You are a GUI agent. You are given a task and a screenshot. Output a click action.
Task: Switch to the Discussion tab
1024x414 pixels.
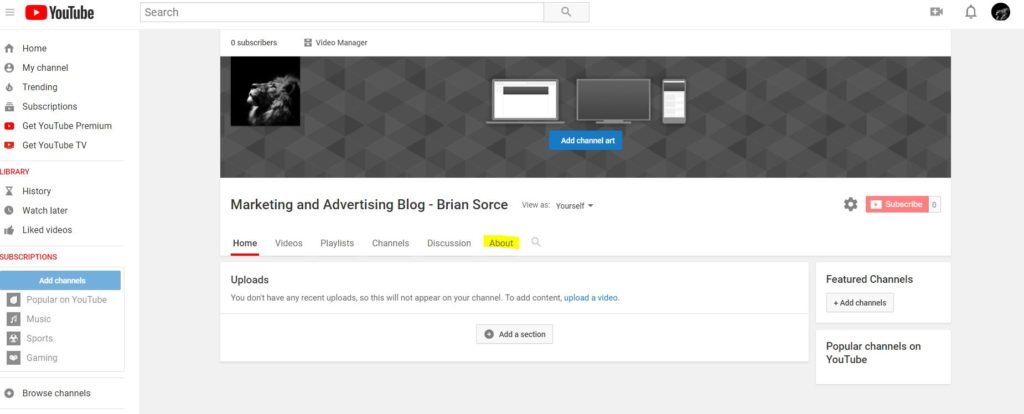click(449, 243)
